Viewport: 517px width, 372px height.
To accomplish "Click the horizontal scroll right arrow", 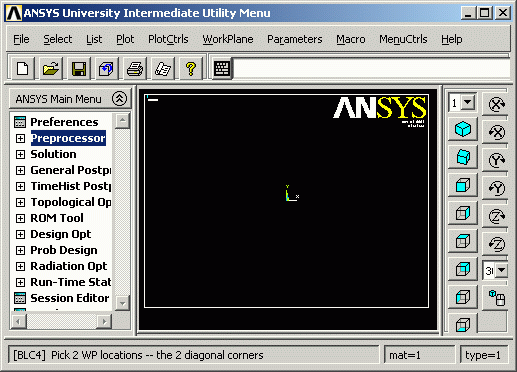I will pyautogui.click(x=104, y=321).
